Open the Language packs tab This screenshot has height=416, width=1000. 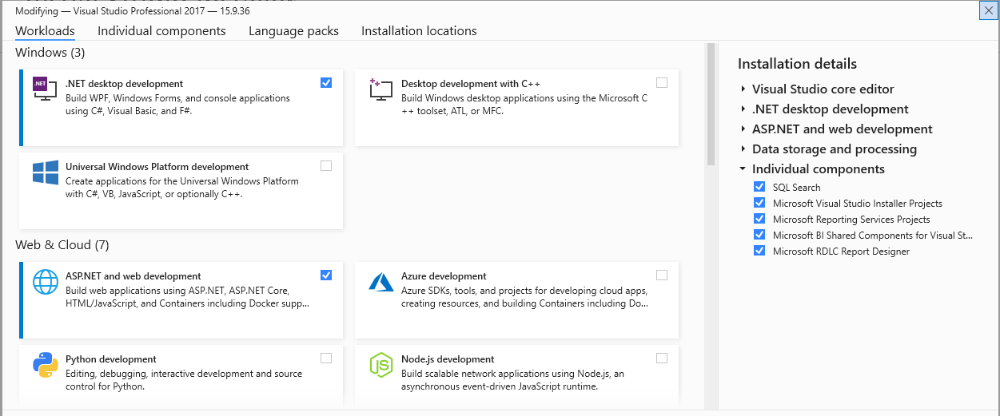[293, 31]
